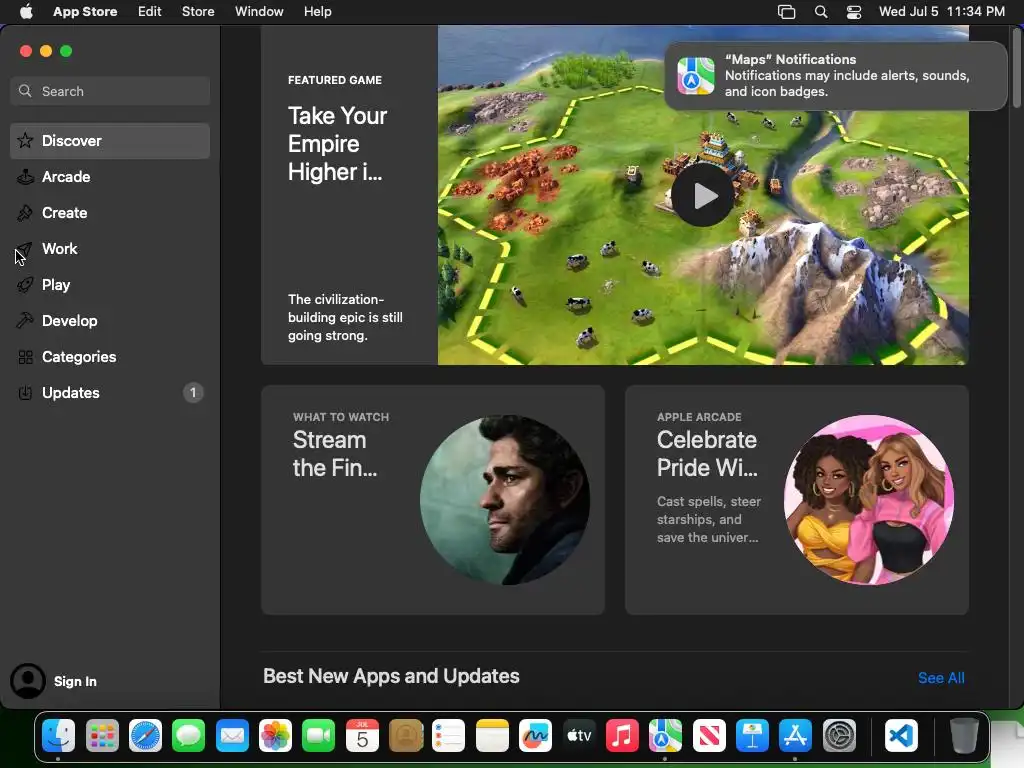1024x768 pixels.
Task: Open the Trash from the Dock
Action: tap(963, 736)
